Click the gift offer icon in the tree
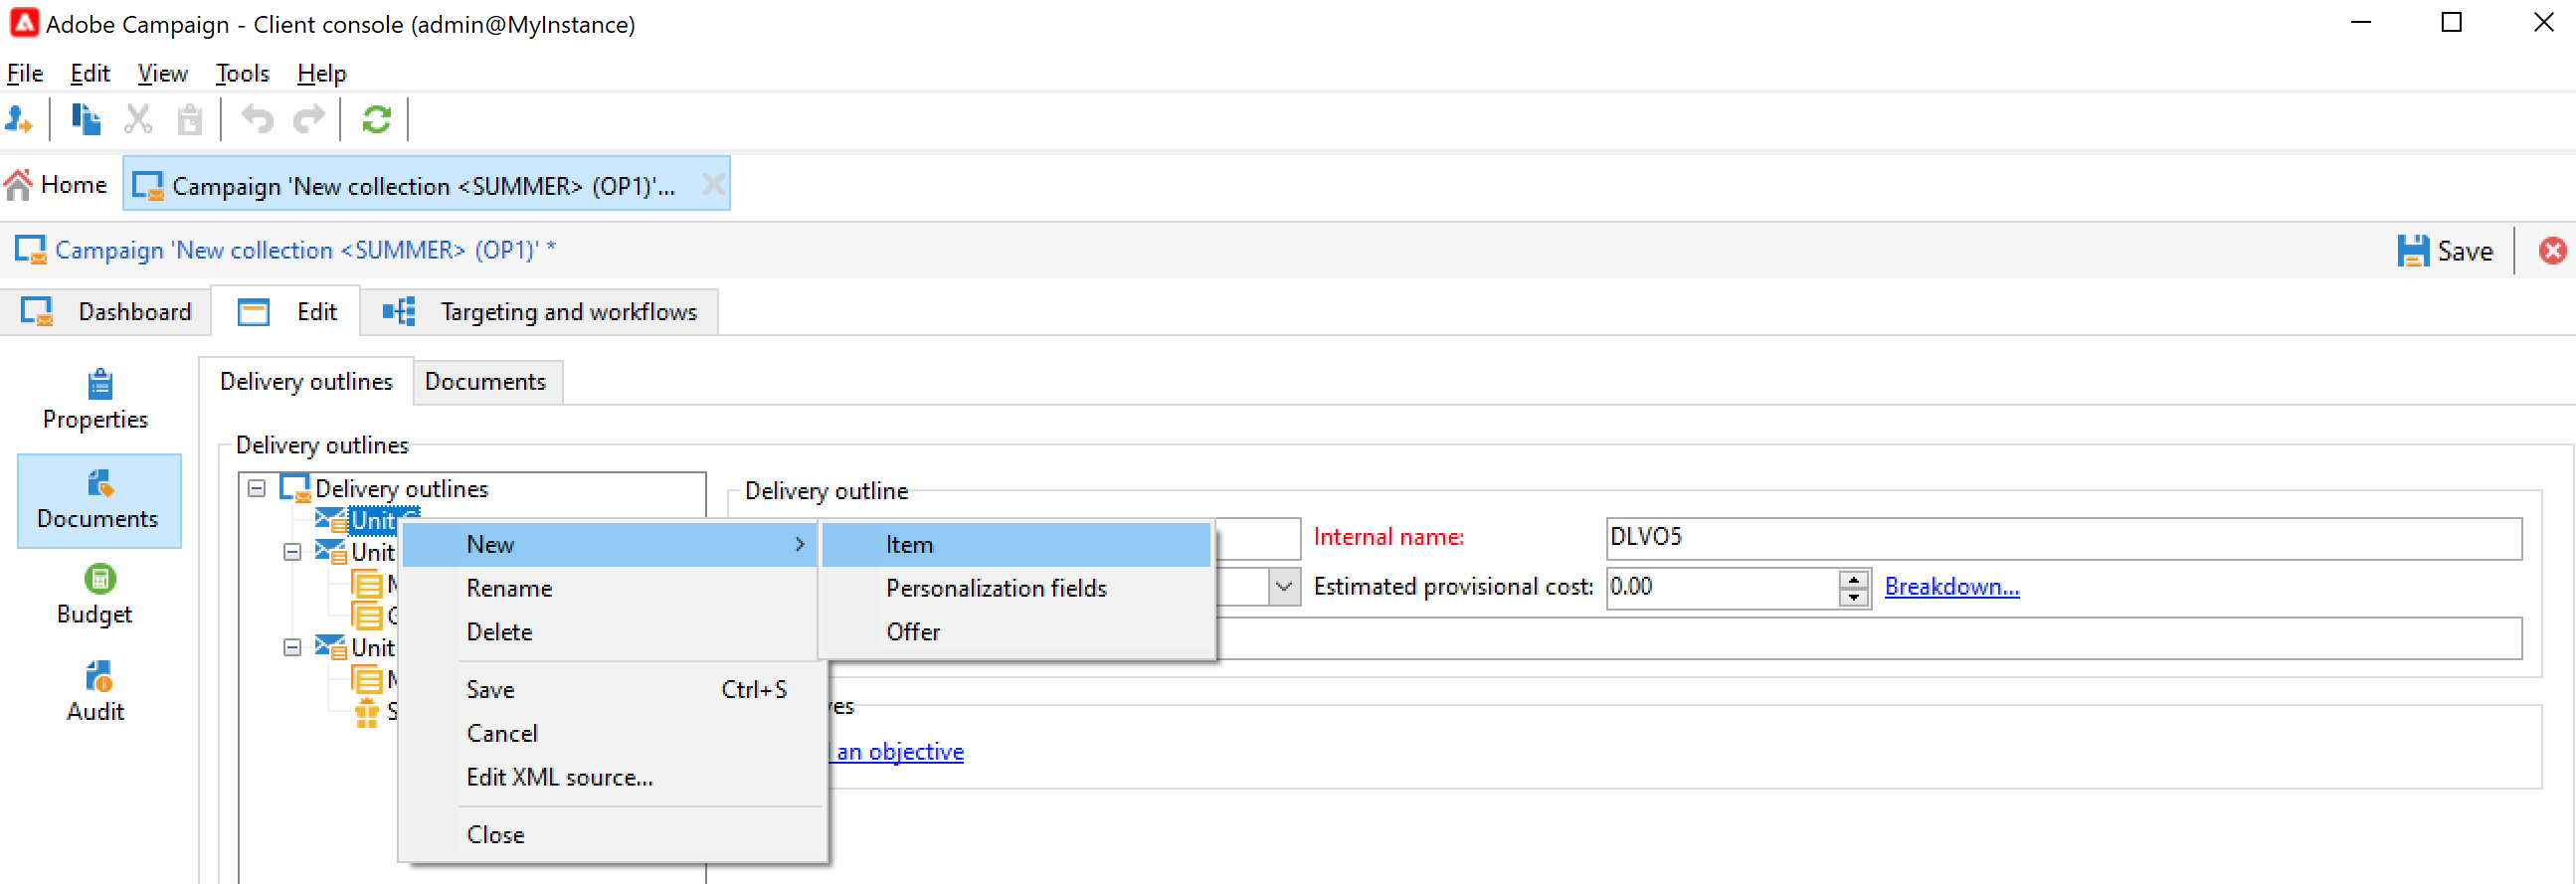 (x=367, y=713)
